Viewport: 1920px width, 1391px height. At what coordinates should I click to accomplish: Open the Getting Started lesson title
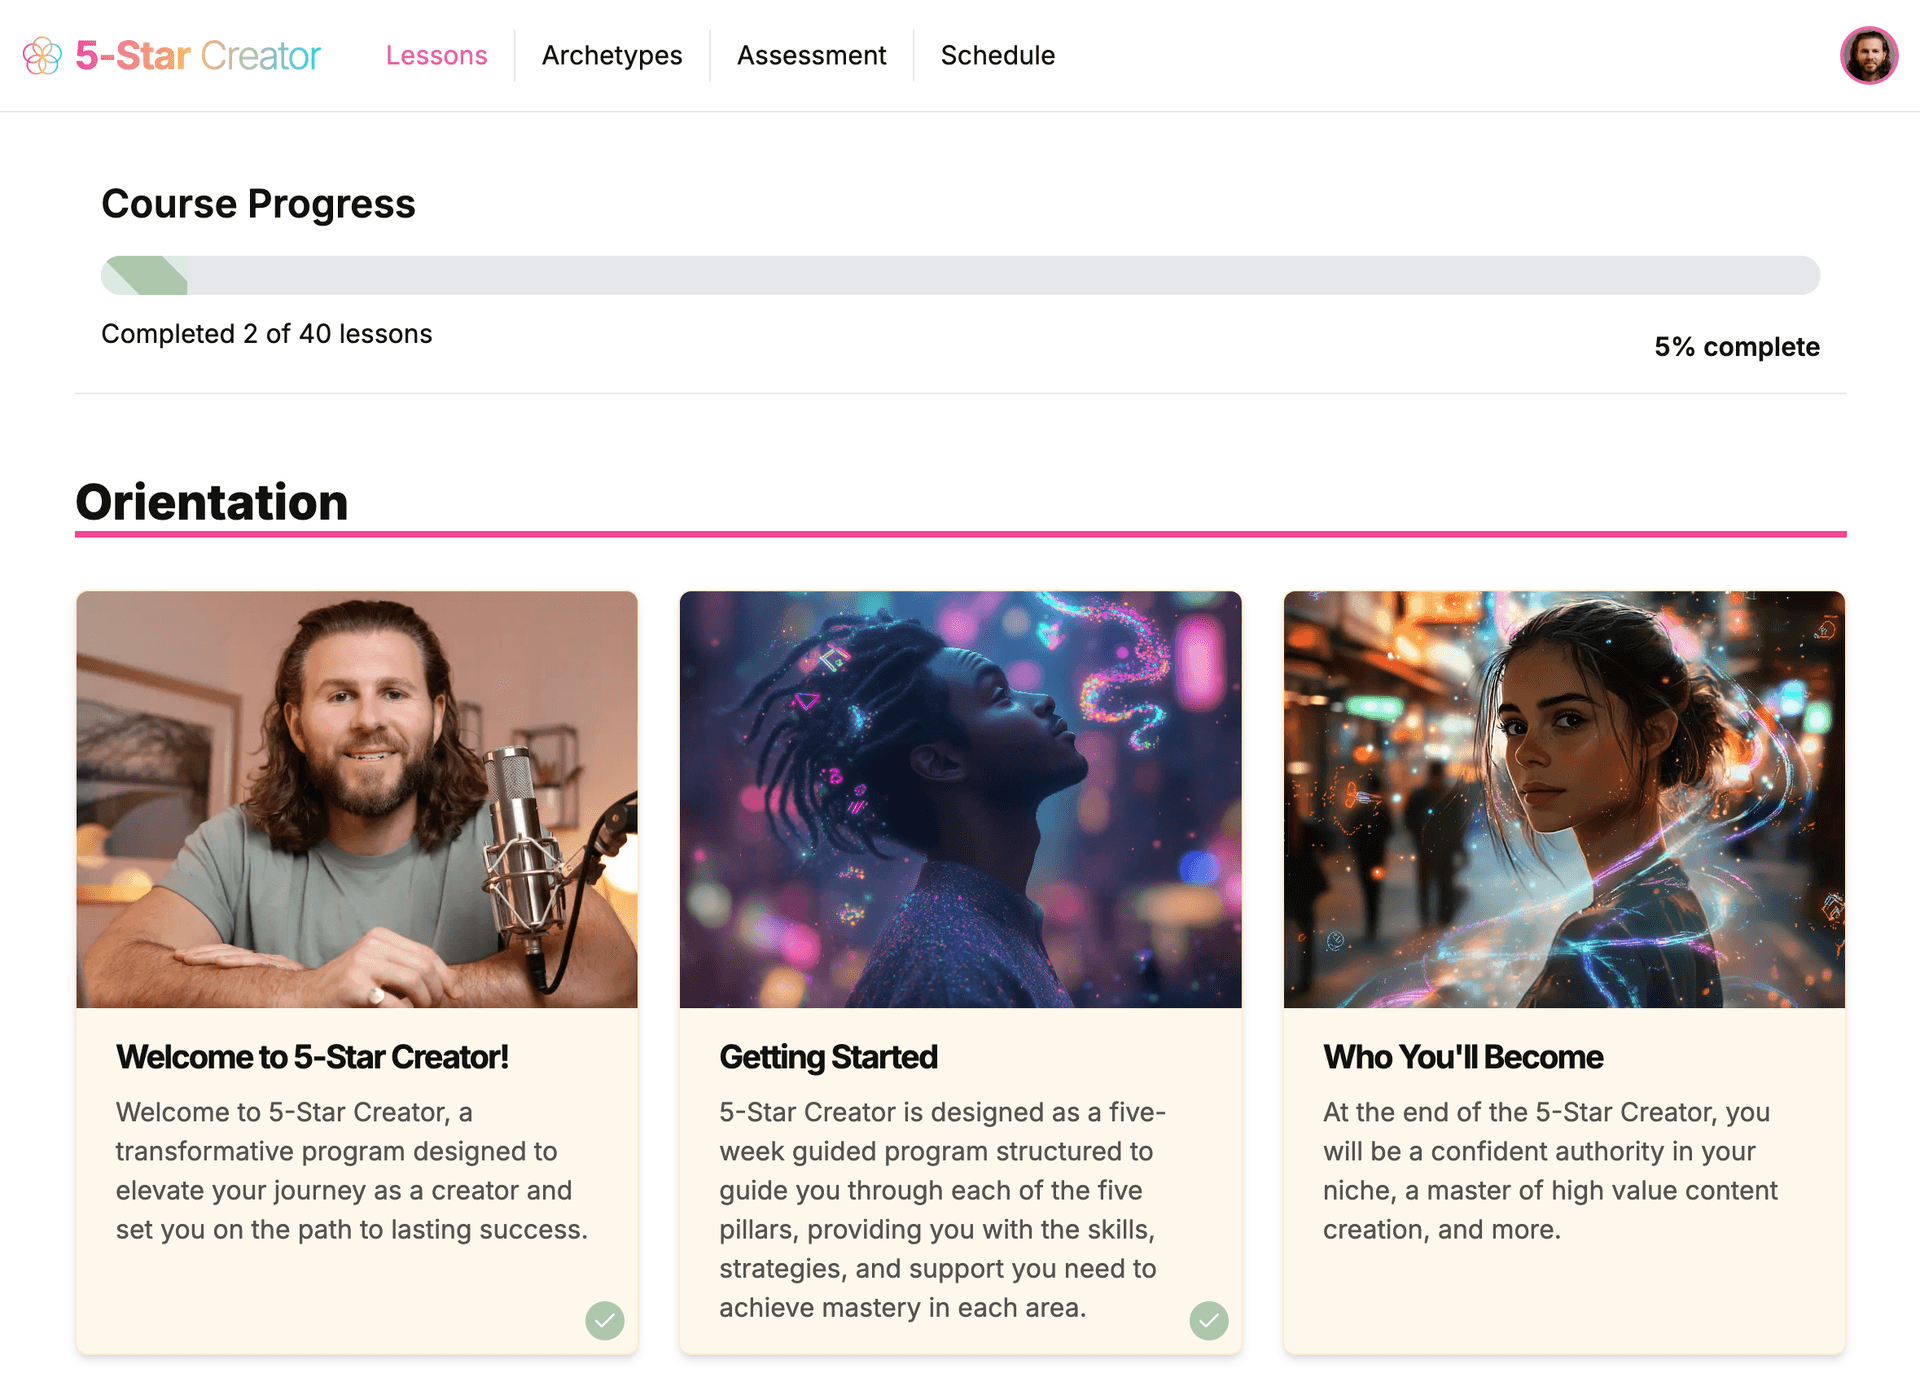pyautogui.click(x=828, y=1057)
